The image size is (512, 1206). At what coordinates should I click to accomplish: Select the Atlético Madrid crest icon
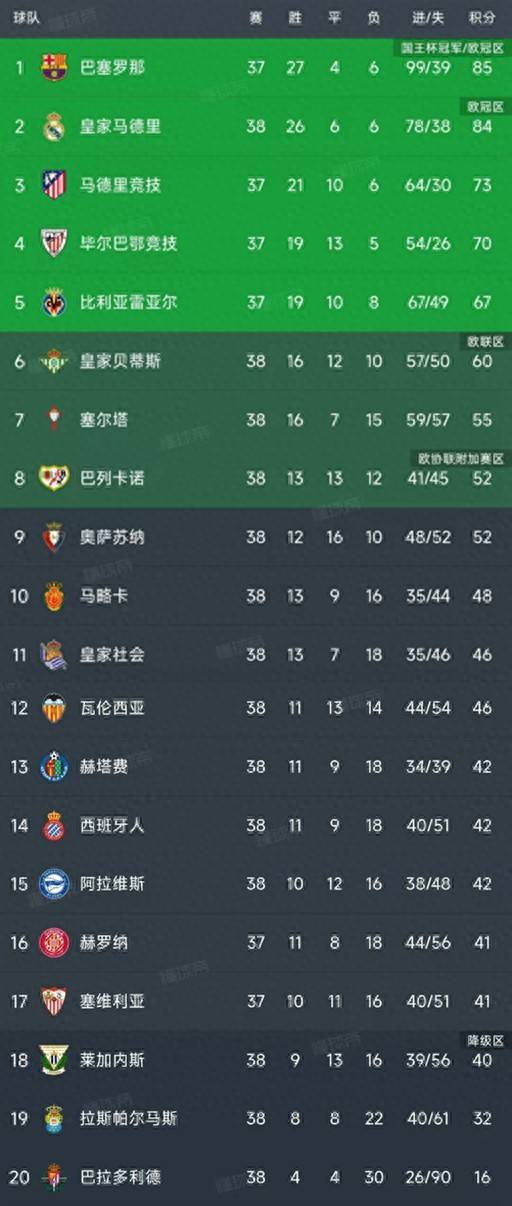[x=53, y=185]
